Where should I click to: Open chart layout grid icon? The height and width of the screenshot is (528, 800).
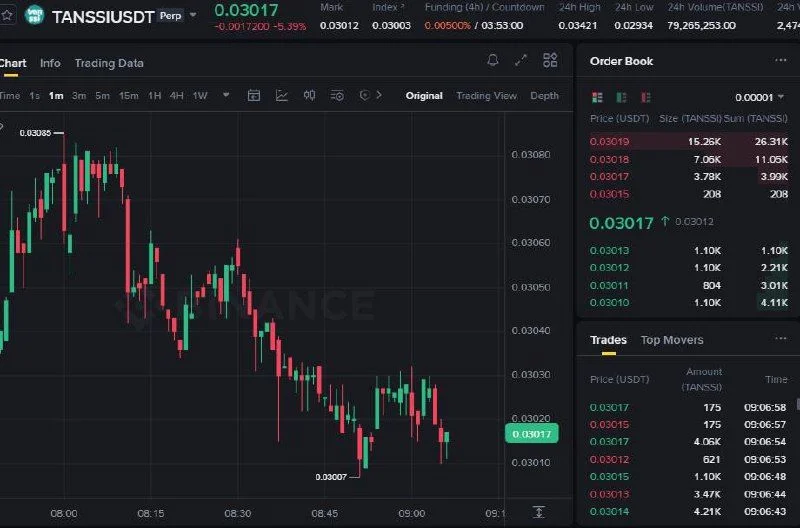point(550,60)
